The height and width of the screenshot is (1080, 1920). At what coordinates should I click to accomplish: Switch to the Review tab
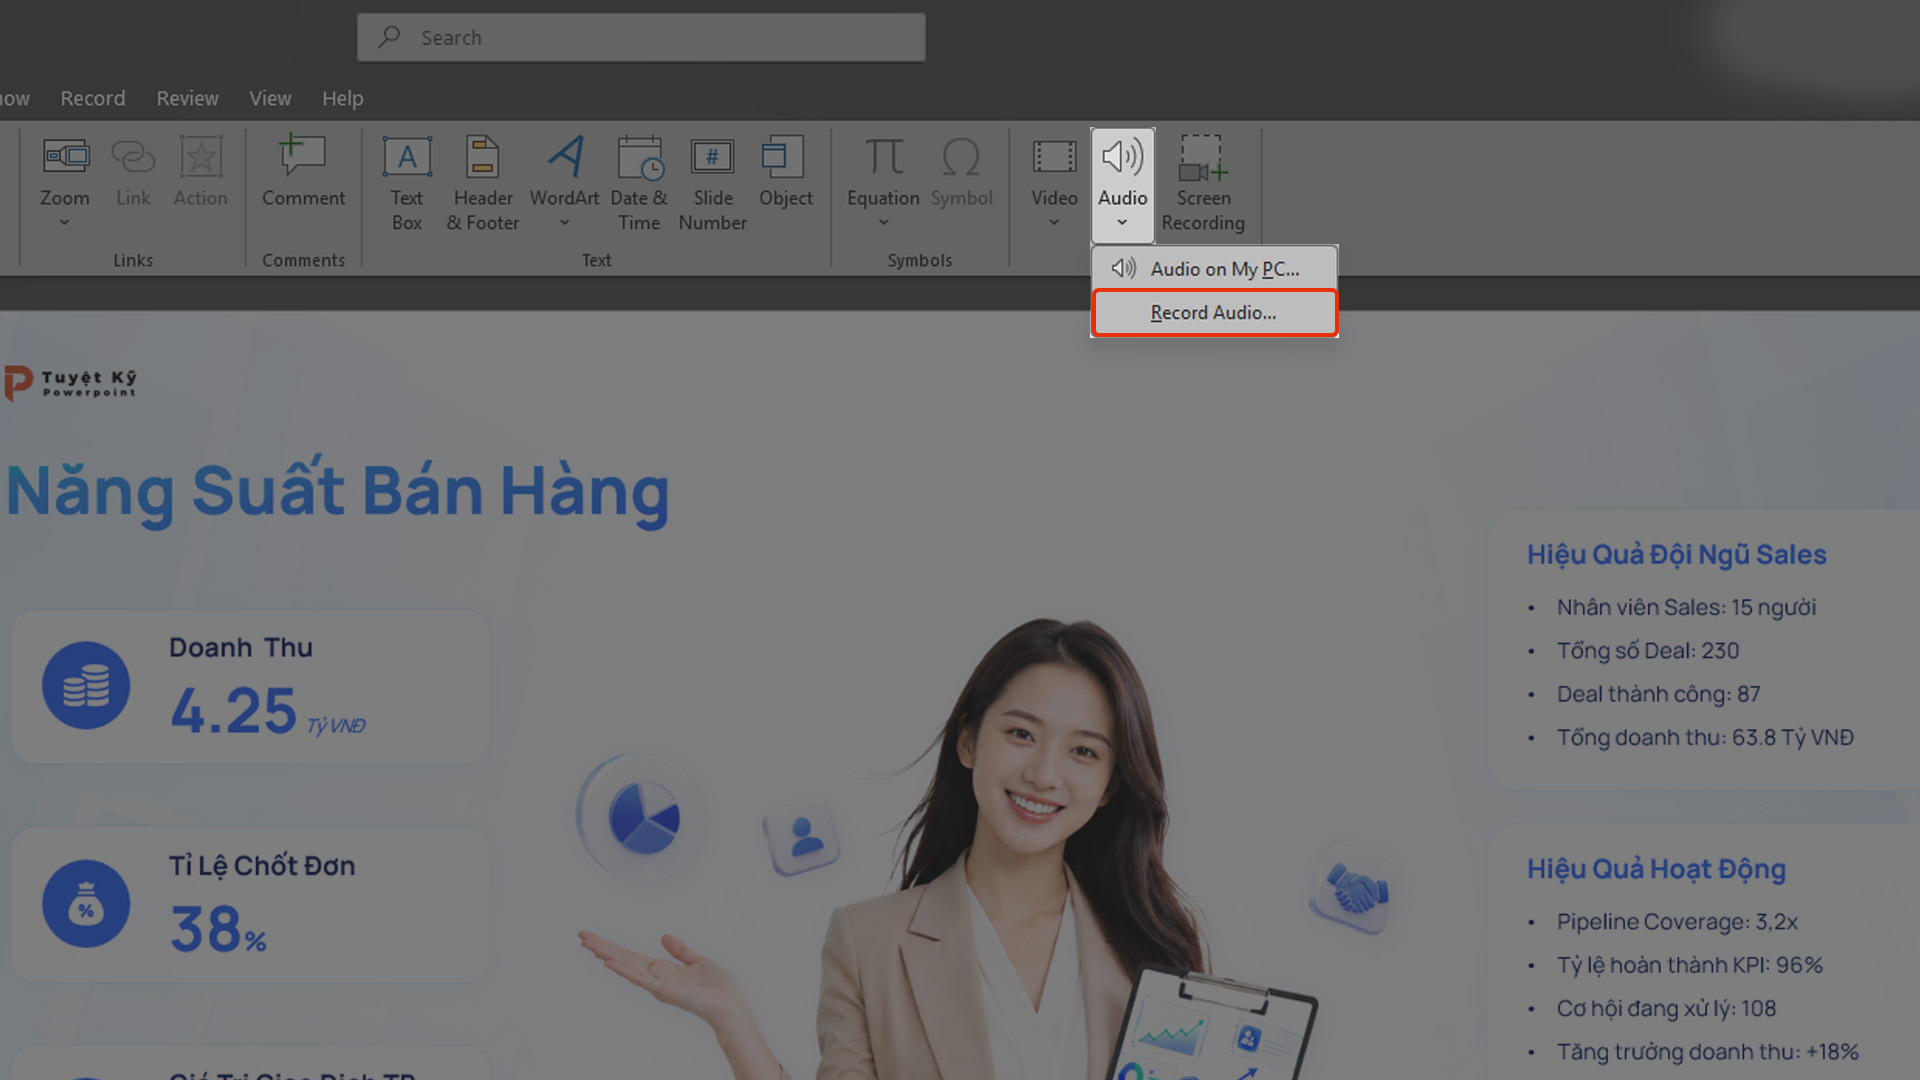point(187,98)
